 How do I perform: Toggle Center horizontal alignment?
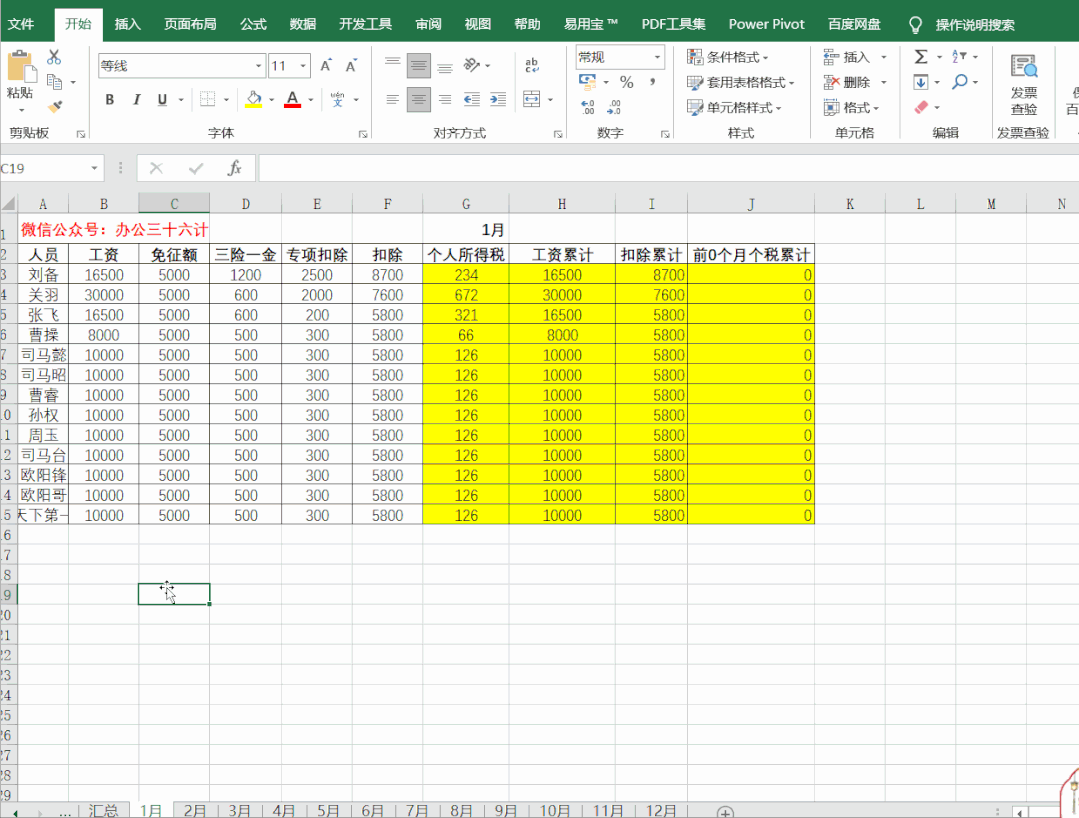pyautogui.click(x=418, y=99)
